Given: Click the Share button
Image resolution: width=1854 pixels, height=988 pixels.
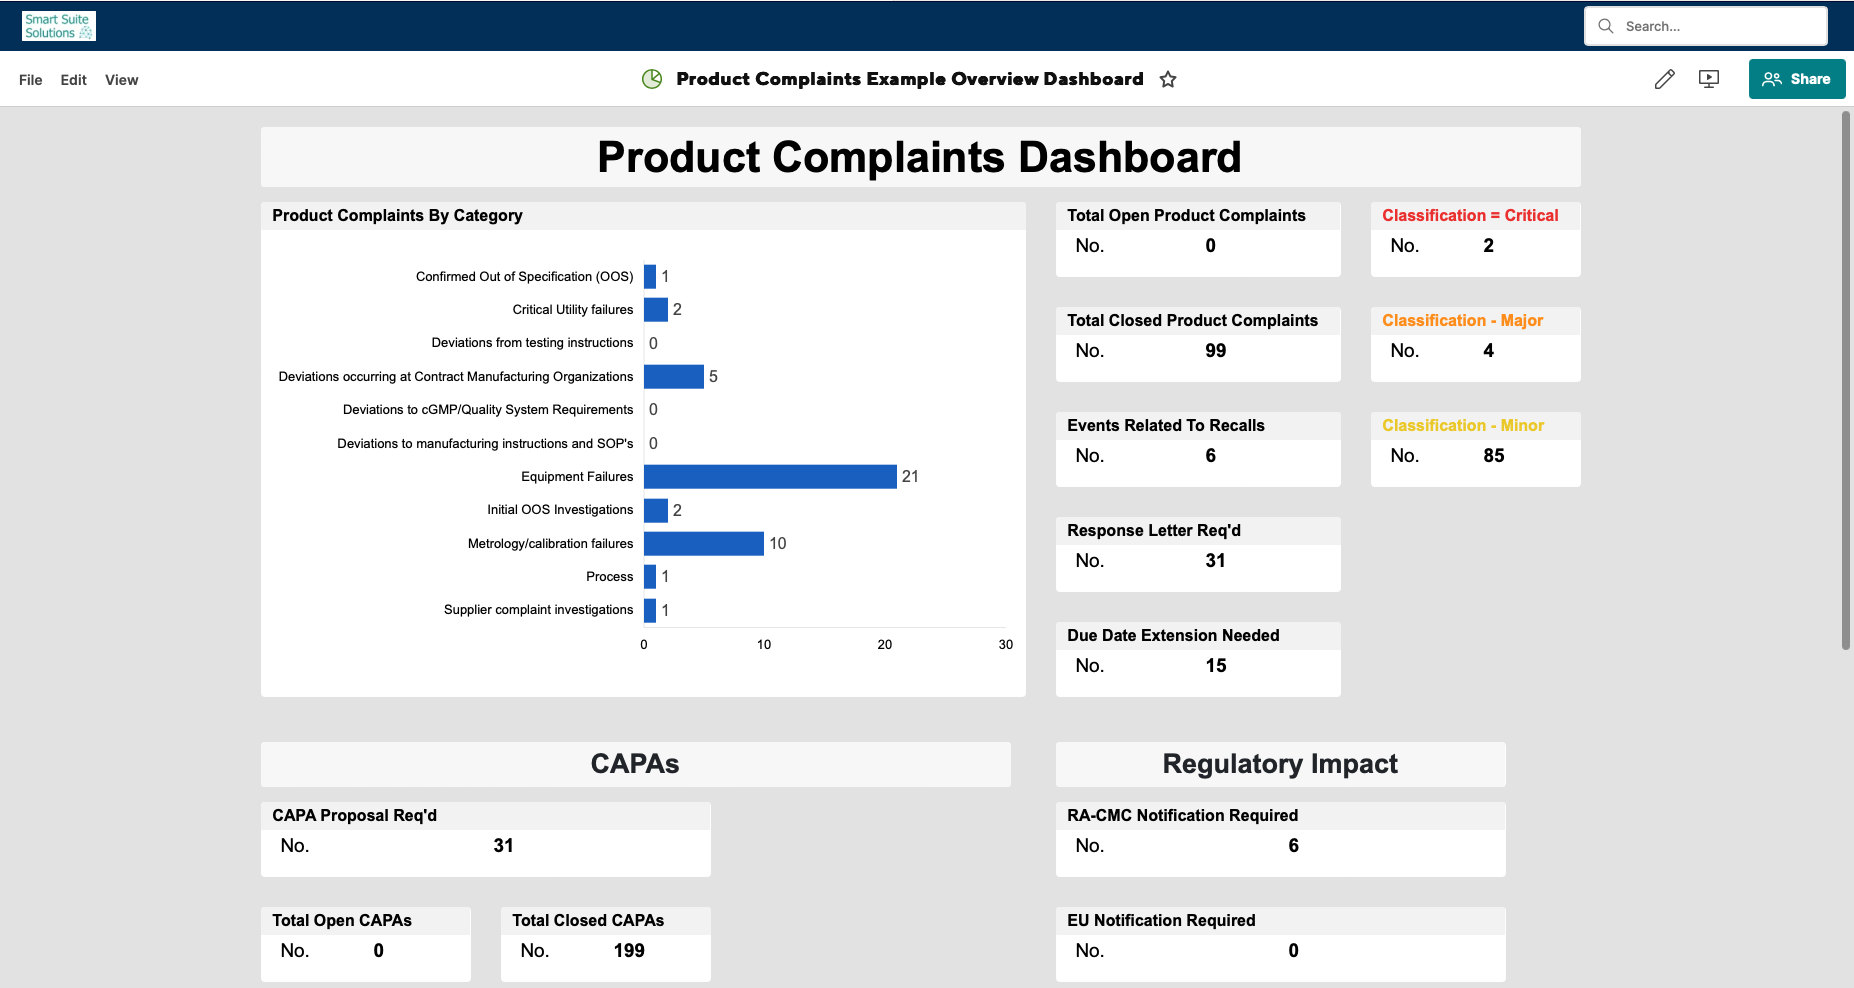Looking at the screenshot, I should pyautogui.click(x=1796, y=79).
